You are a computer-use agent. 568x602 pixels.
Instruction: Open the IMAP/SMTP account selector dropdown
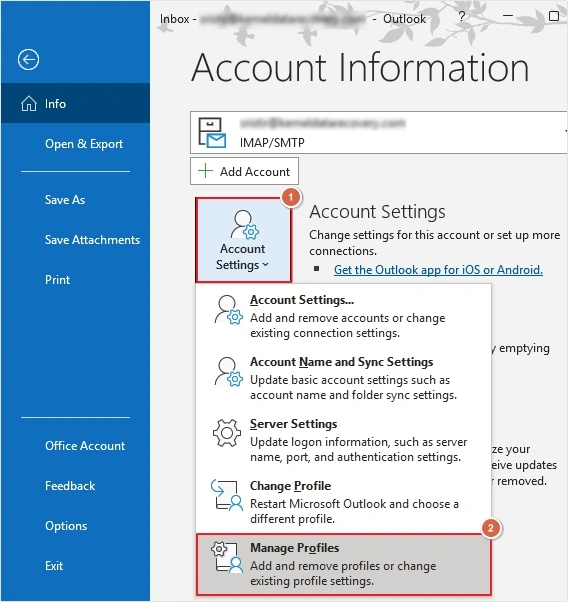379,133
